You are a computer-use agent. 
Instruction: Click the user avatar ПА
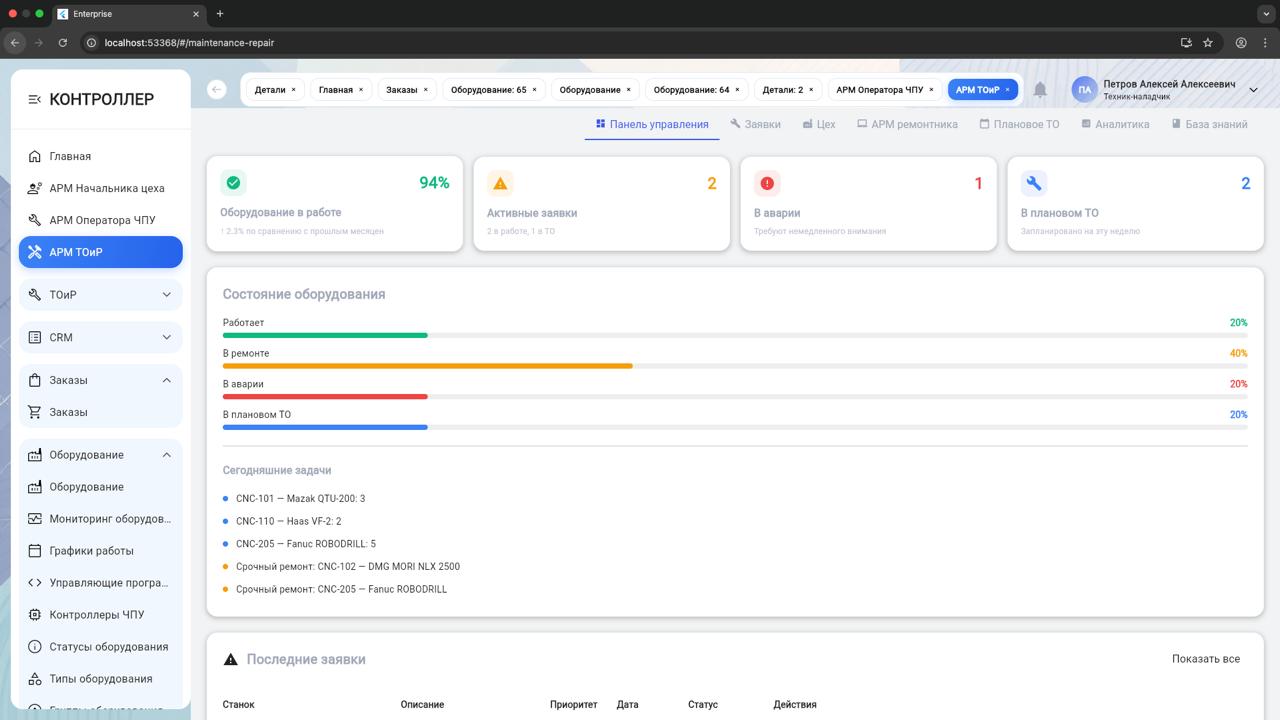[x=1084, y=90]
